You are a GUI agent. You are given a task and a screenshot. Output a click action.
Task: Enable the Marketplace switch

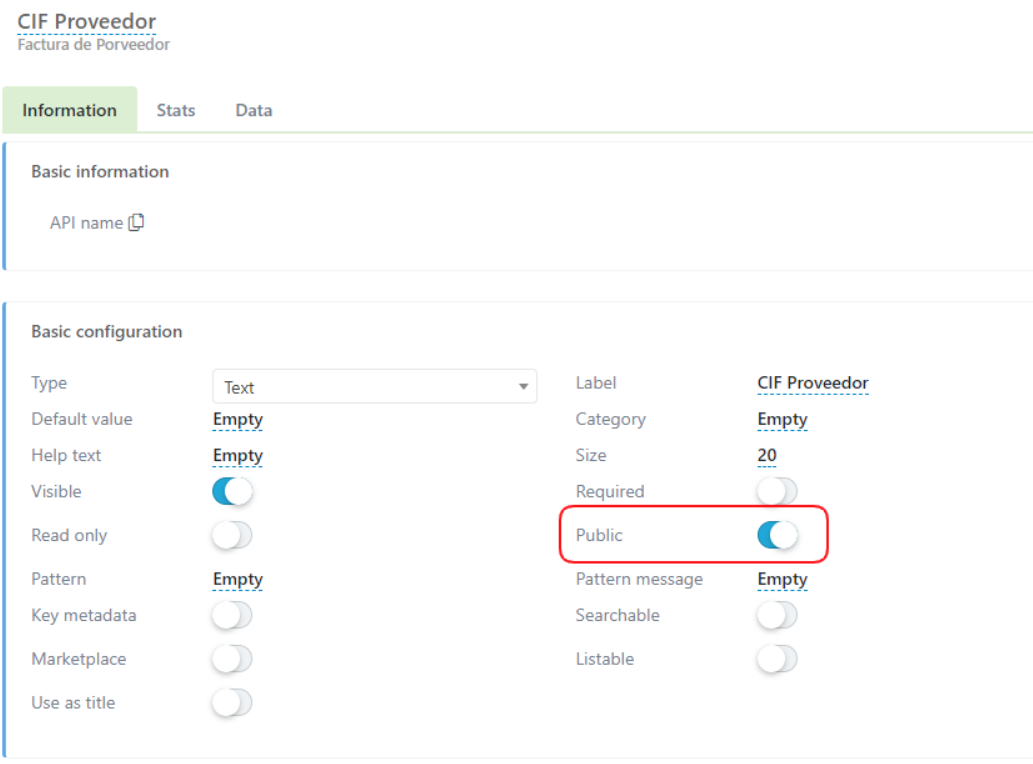pos(232,660)
